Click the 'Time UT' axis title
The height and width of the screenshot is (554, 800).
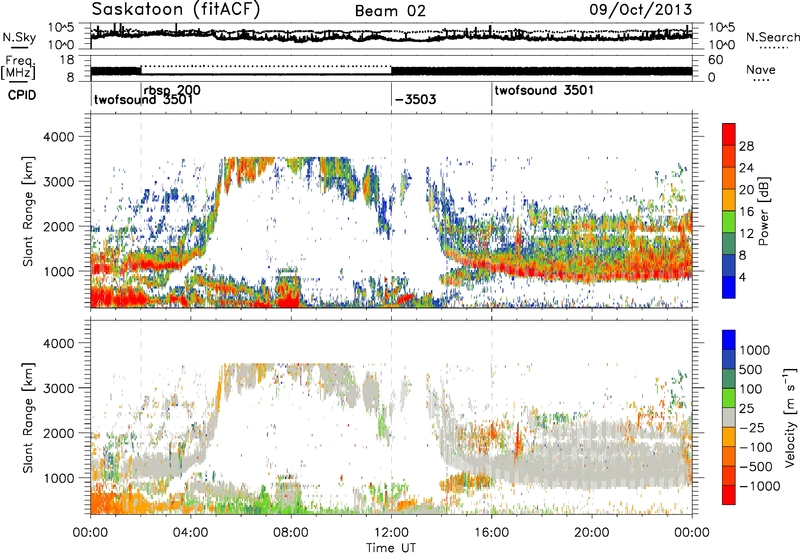pyautogui.click(x=391, y=548)
